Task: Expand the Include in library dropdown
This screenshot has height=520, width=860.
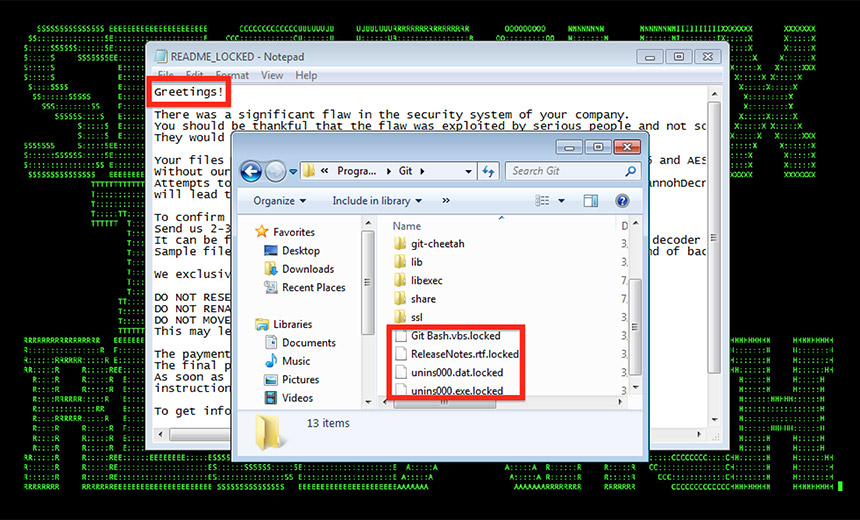Action: pos(377,201)
